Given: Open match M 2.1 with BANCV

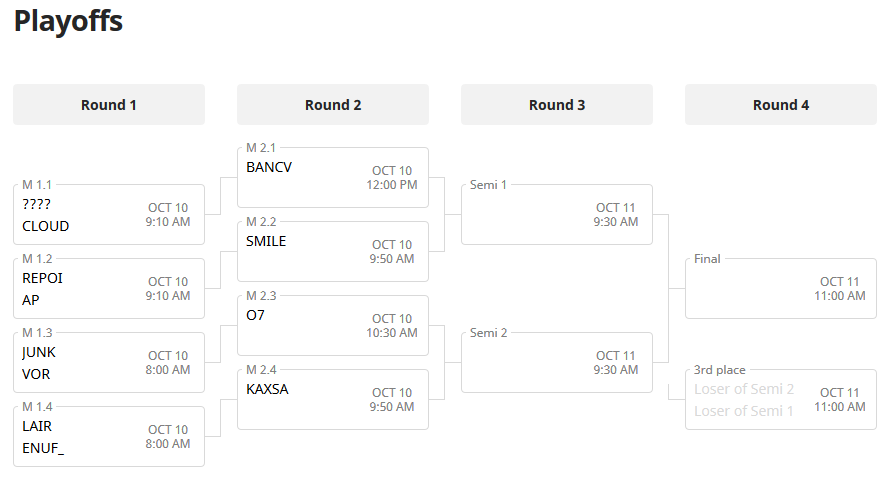Looking at the screenshot, I should [333, 178].
